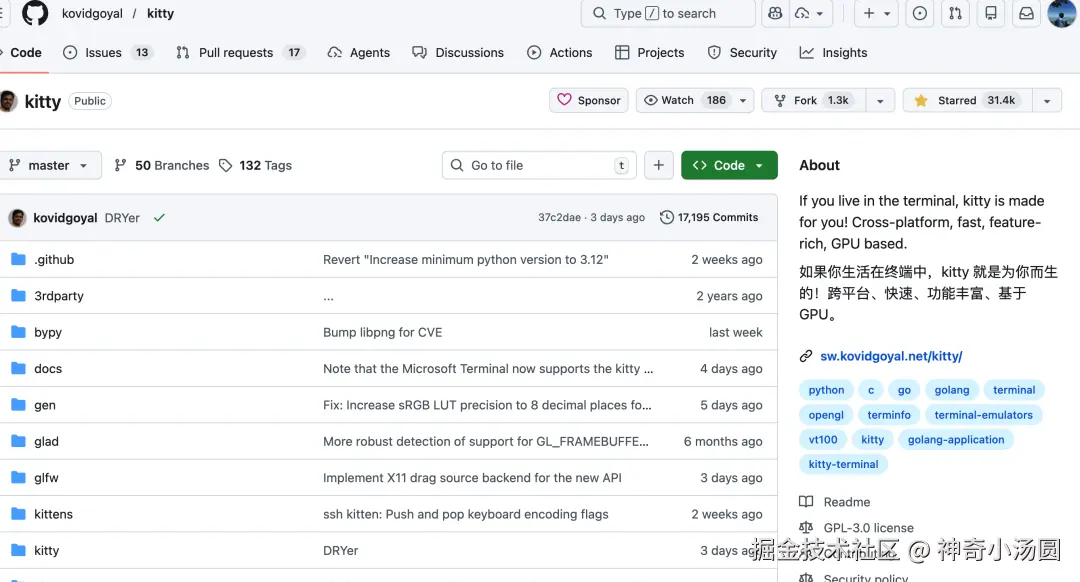Switch to the Insights tab
The image size is (1080, 582).
click(x=833, y=52)
